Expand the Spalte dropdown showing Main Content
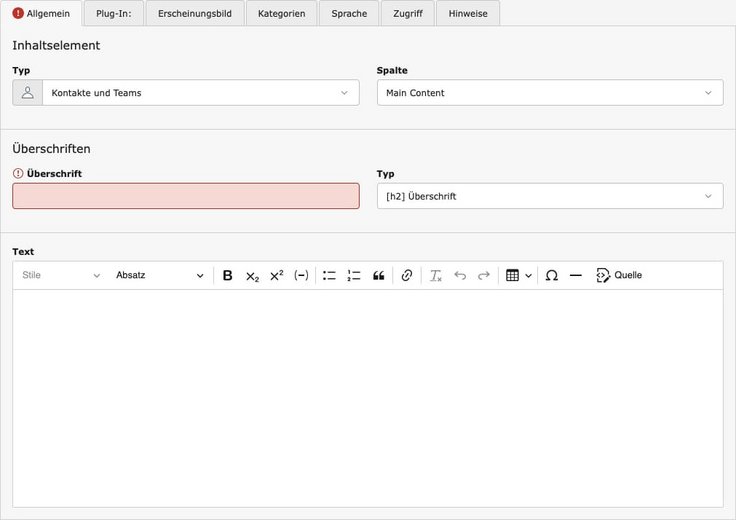This screenshot has height=520, width=736. [x=549, y=93]
